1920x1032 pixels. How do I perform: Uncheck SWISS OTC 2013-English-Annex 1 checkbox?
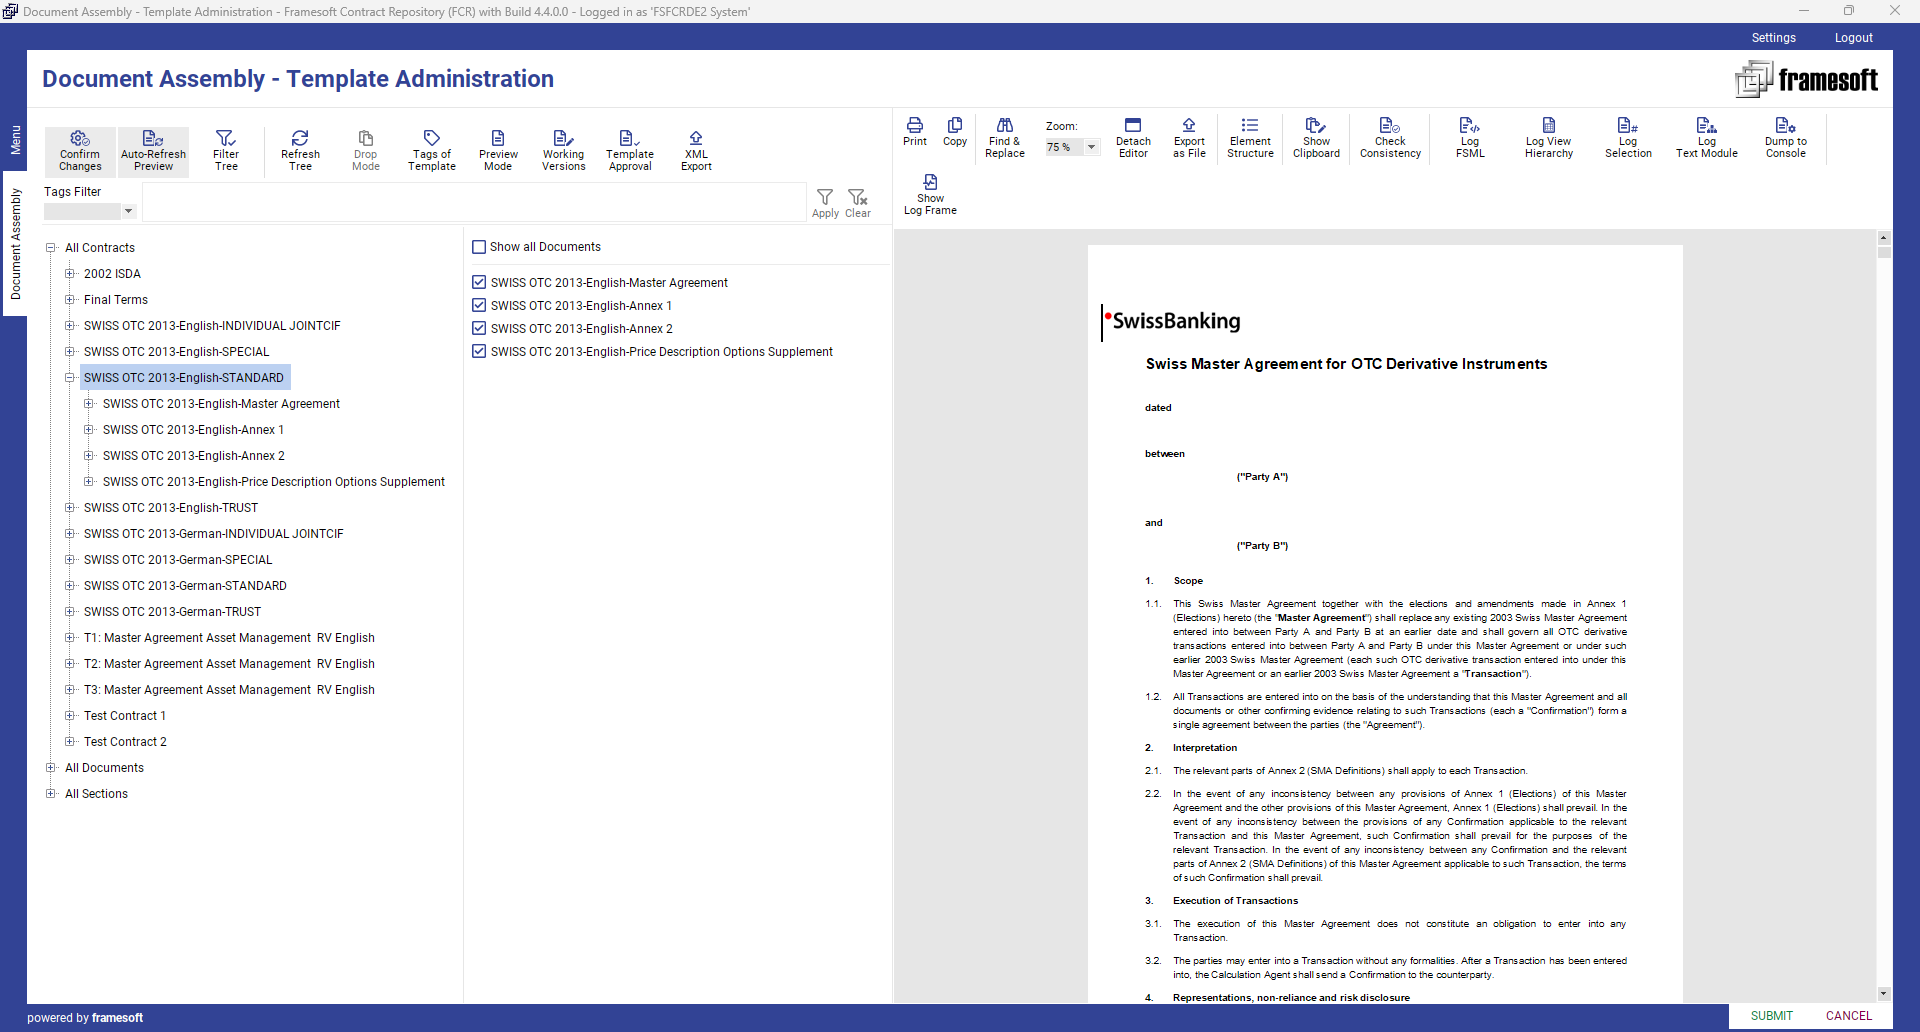pyautogui.click(x=479, y=306)
